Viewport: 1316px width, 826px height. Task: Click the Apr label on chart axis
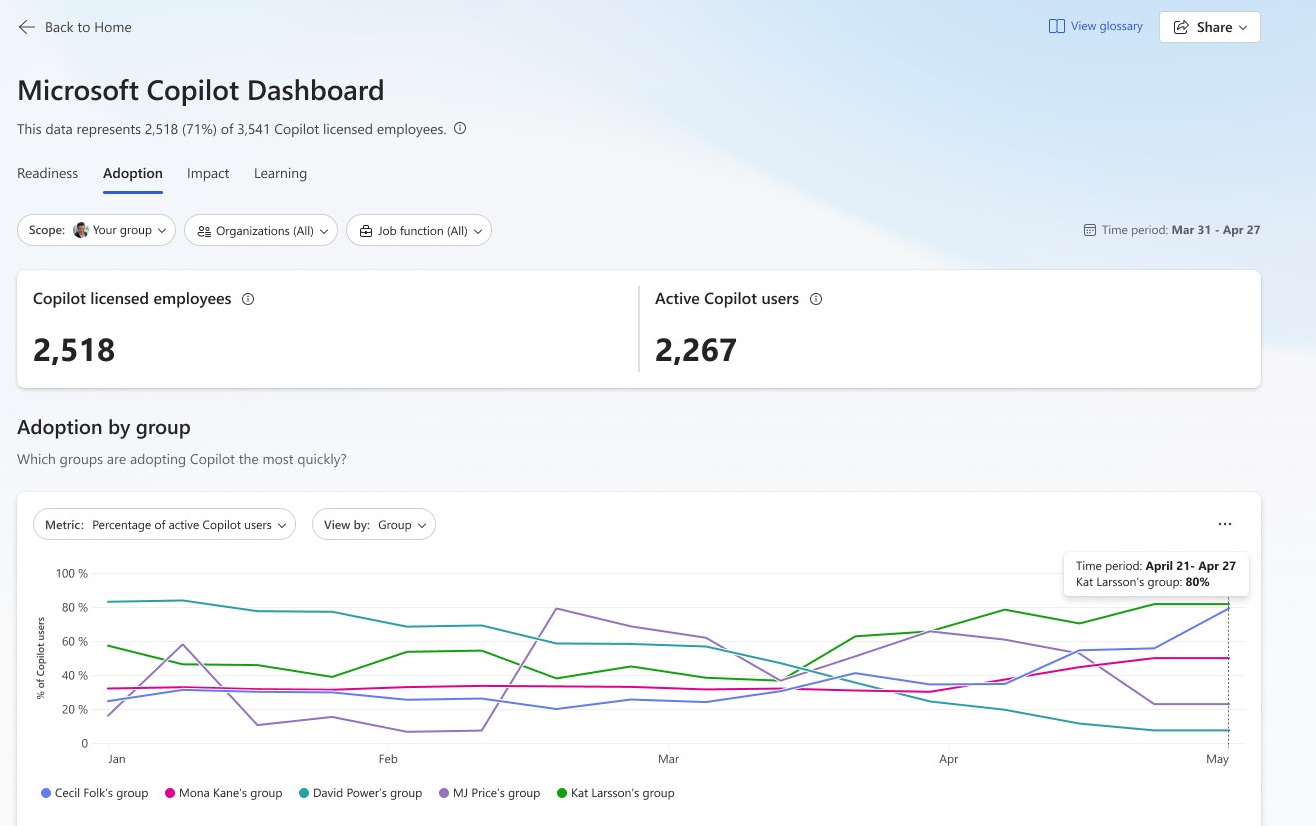pos(948,760)
